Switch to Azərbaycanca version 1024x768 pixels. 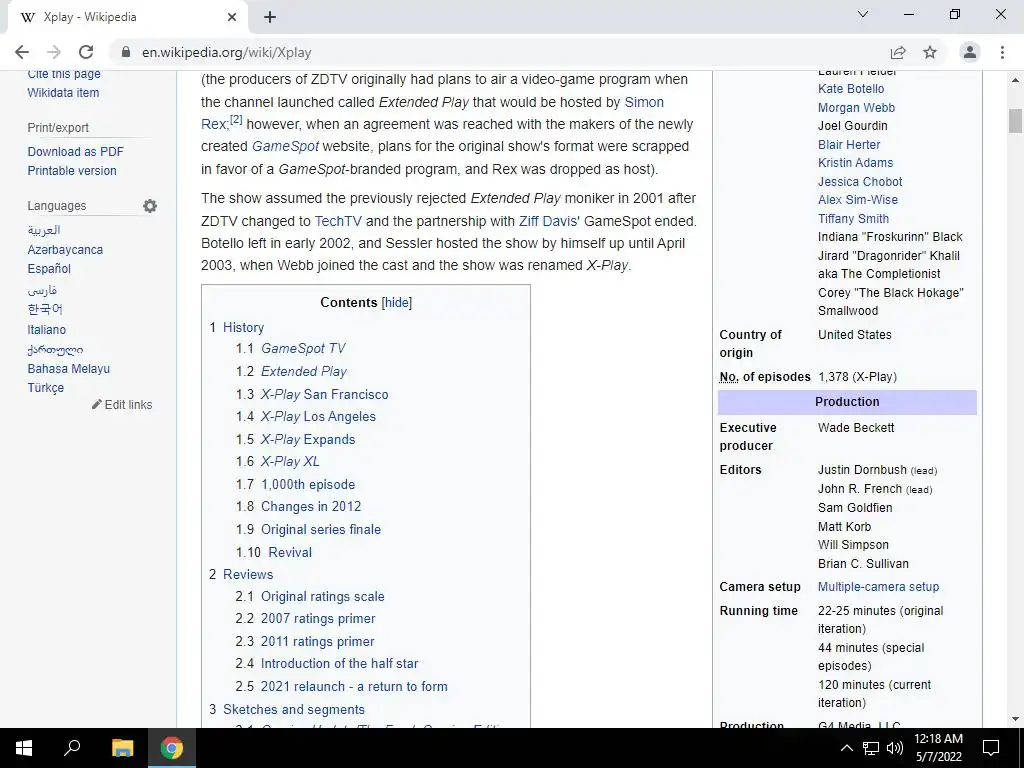coord(65,249)
